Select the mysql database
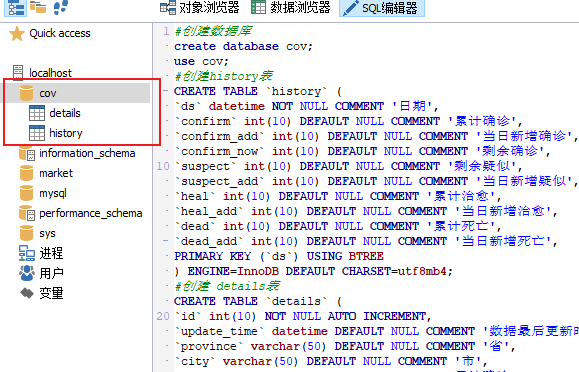This screenshot has height=372, width=579. (x=53, y=193)
